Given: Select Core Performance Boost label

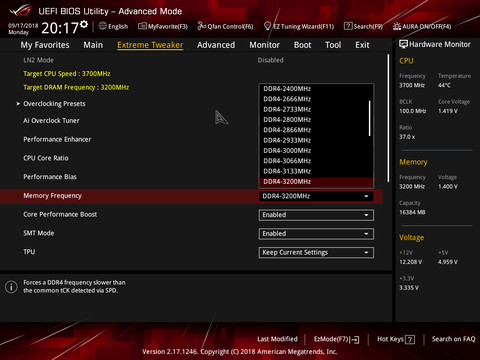Looking at the screenshot, I should [60, 214].
